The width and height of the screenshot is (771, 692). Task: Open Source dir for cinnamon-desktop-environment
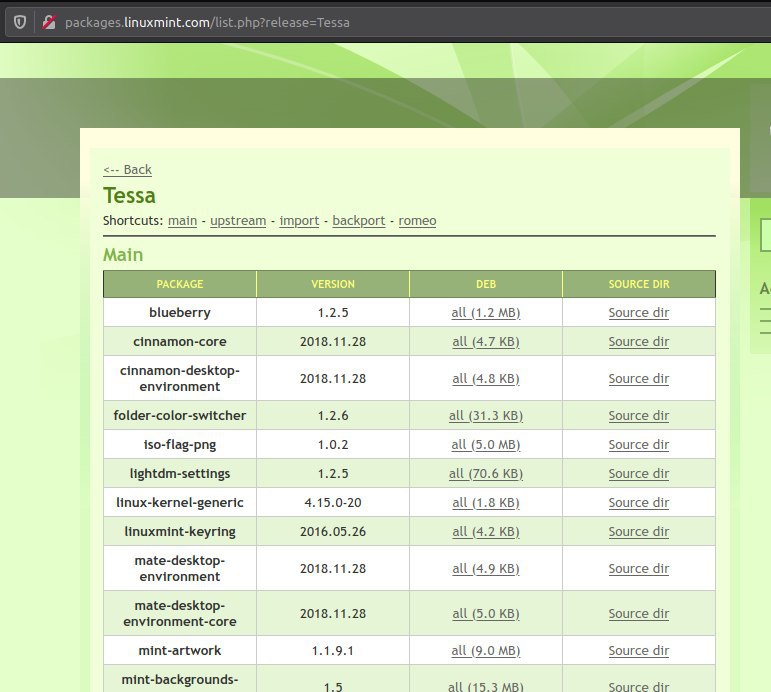coord(638,378)
